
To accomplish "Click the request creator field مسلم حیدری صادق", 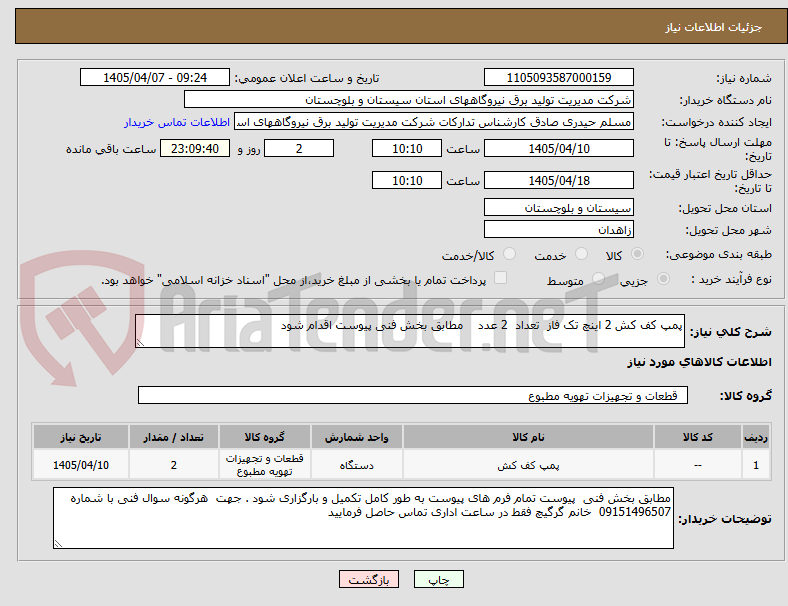I will pyautogui.click(x=434, y=122).
